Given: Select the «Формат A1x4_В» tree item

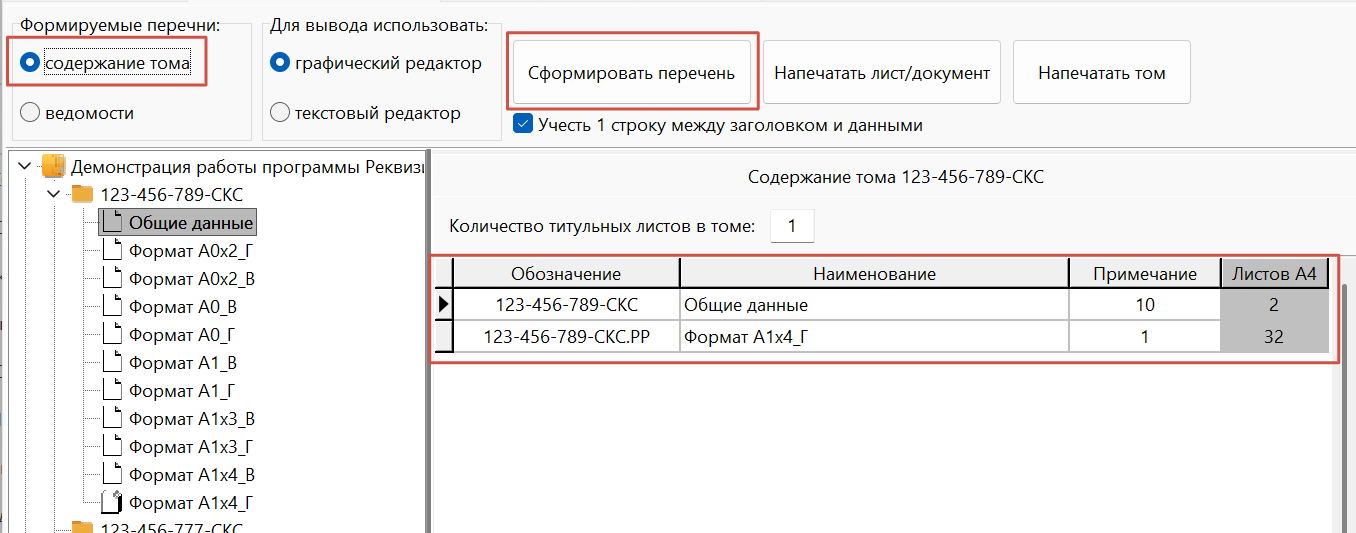Looking at the screenshot, I should point(192,474).
